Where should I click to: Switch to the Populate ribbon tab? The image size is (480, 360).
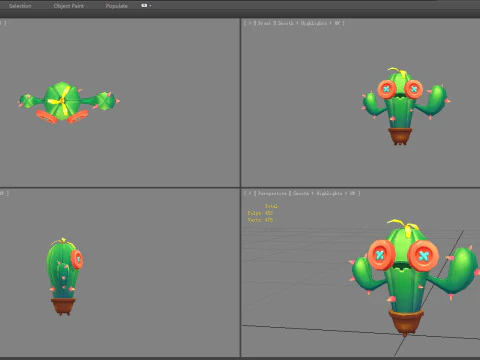coord(116,6)
